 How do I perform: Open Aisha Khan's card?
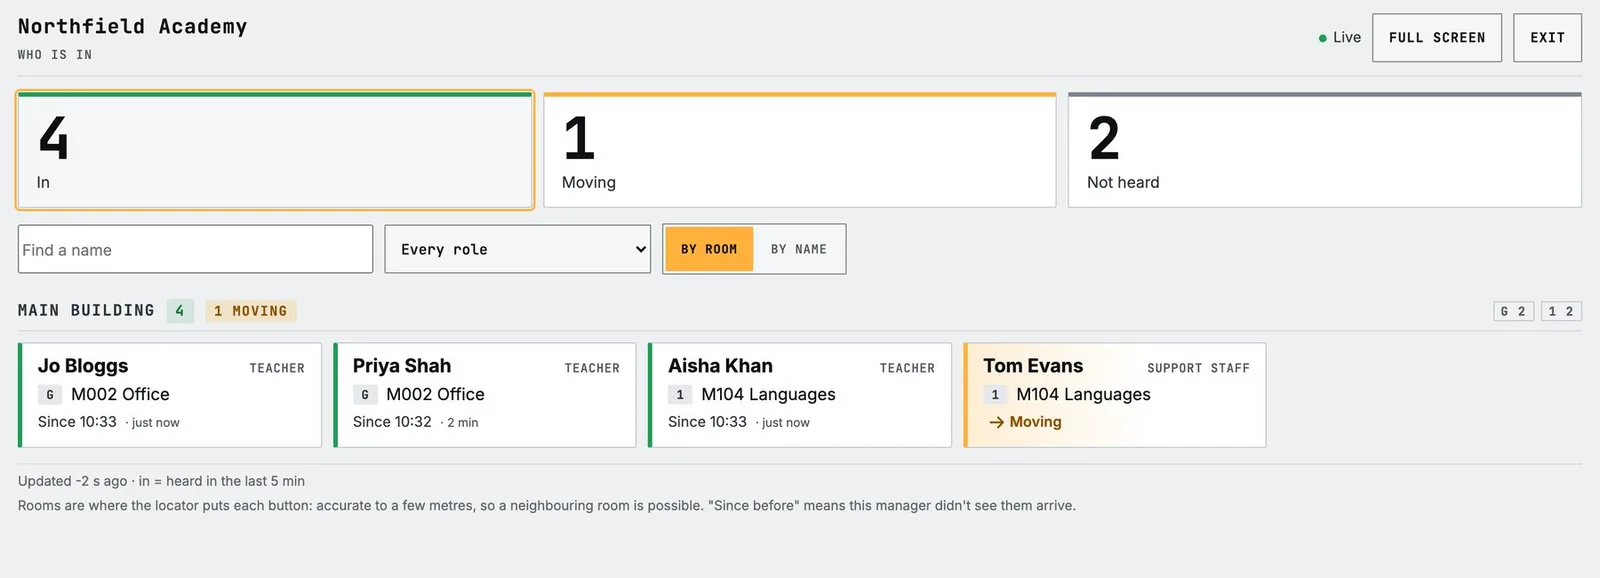click(x=800, y=395)
